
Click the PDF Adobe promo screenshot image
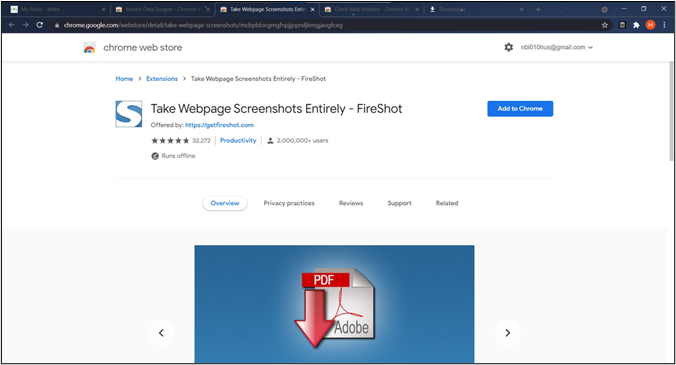334,304
